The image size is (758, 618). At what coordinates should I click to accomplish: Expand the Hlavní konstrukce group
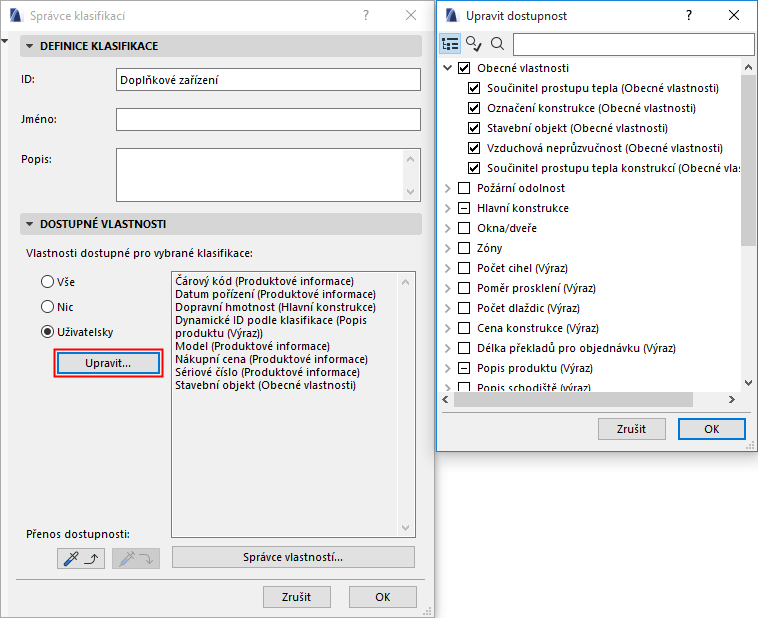click(x=448, y=208)
